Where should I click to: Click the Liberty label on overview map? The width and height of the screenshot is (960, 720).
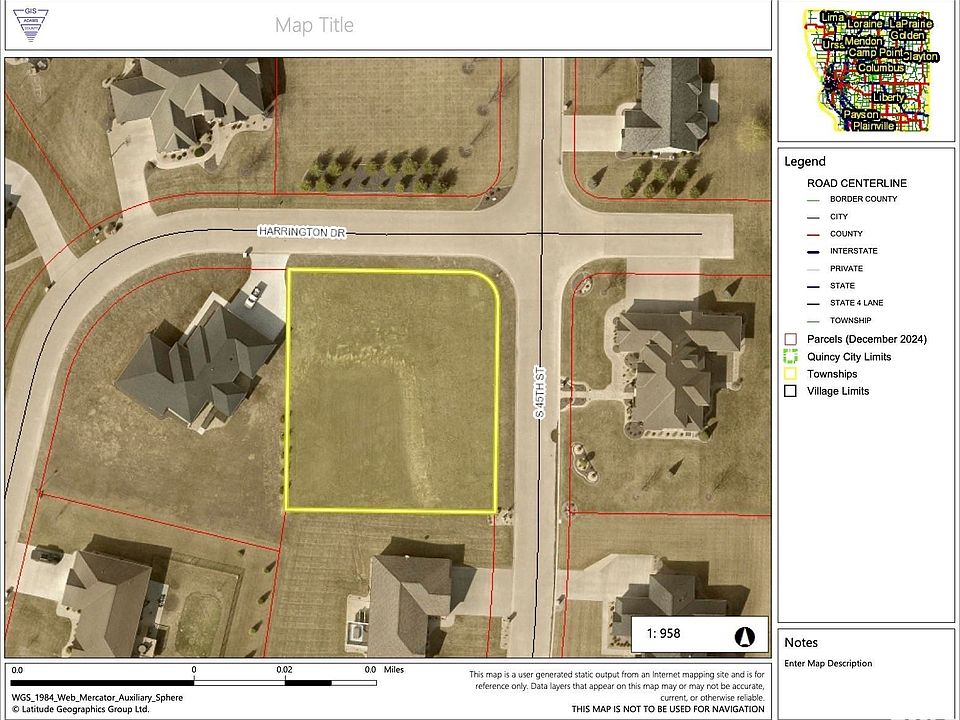(x=888, y=97)
